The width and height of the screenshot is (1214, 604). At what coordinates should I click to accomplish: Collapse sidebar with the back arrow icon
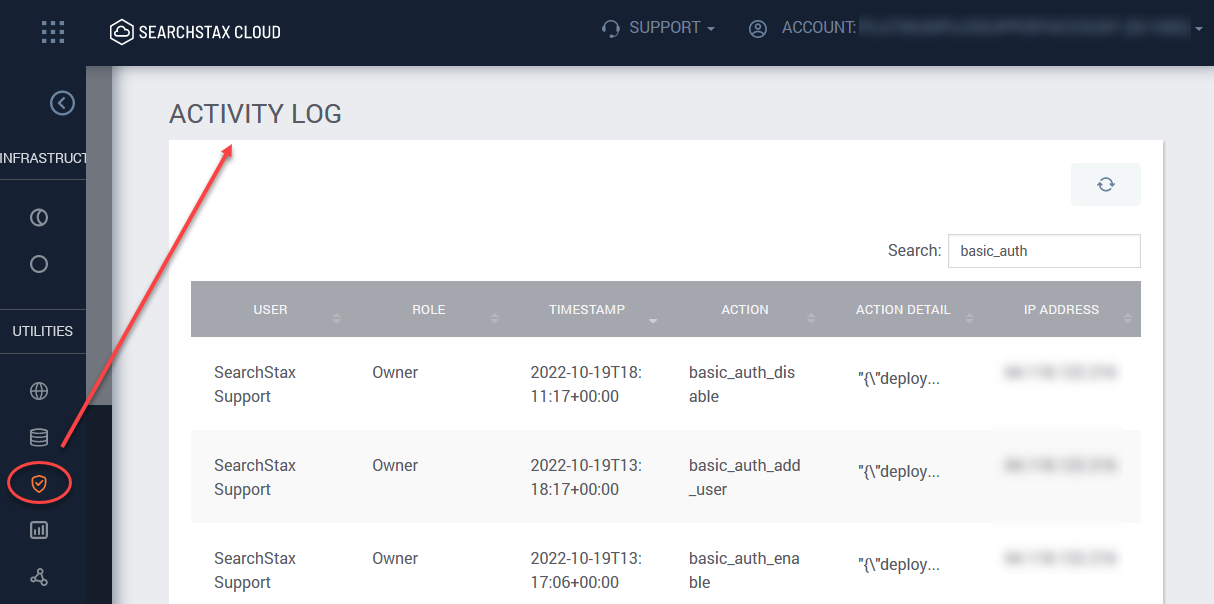(62, 103)
